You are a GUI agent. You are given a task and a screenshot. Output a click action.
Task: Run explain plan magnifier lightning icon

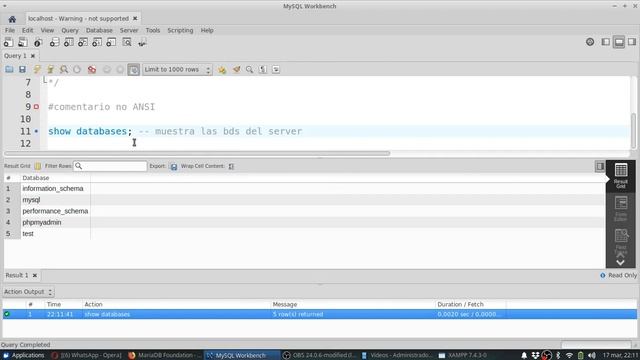coord(64,69)
